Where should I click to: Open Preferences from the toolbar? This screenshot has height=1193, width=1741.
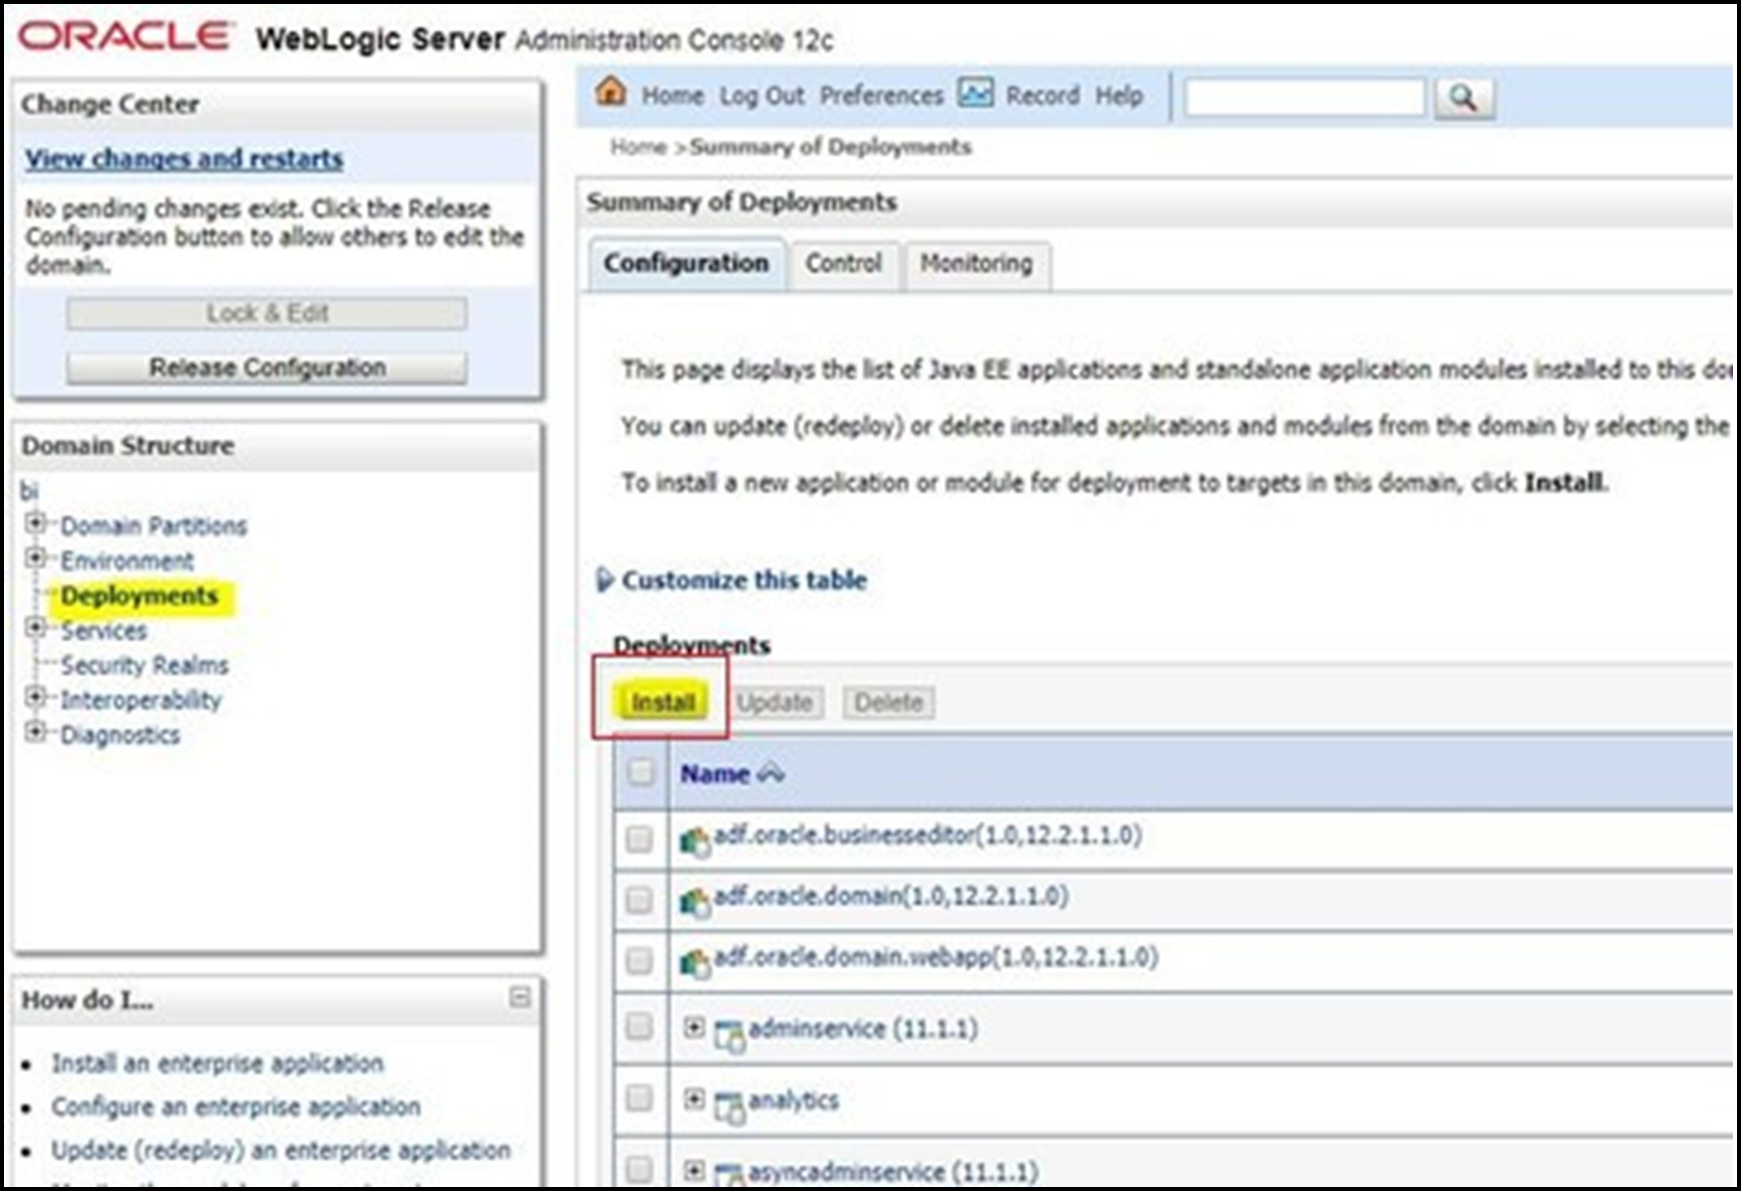point(881,96)
